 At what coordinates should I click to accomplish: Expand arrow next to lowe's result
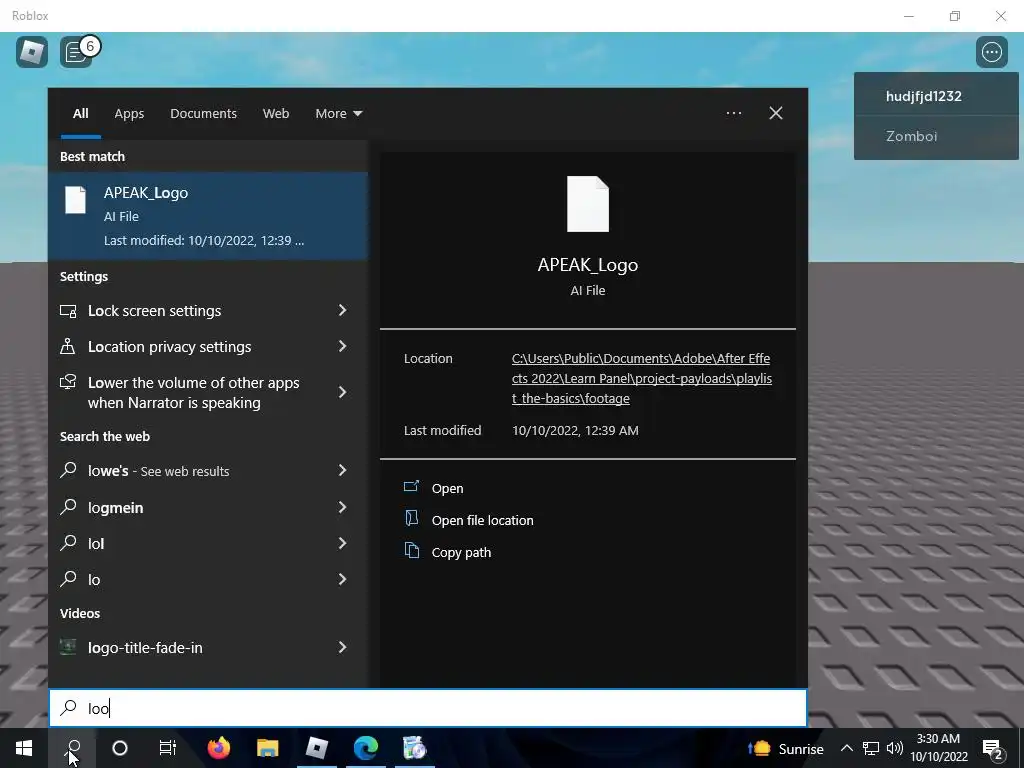(x=342, y=470)
